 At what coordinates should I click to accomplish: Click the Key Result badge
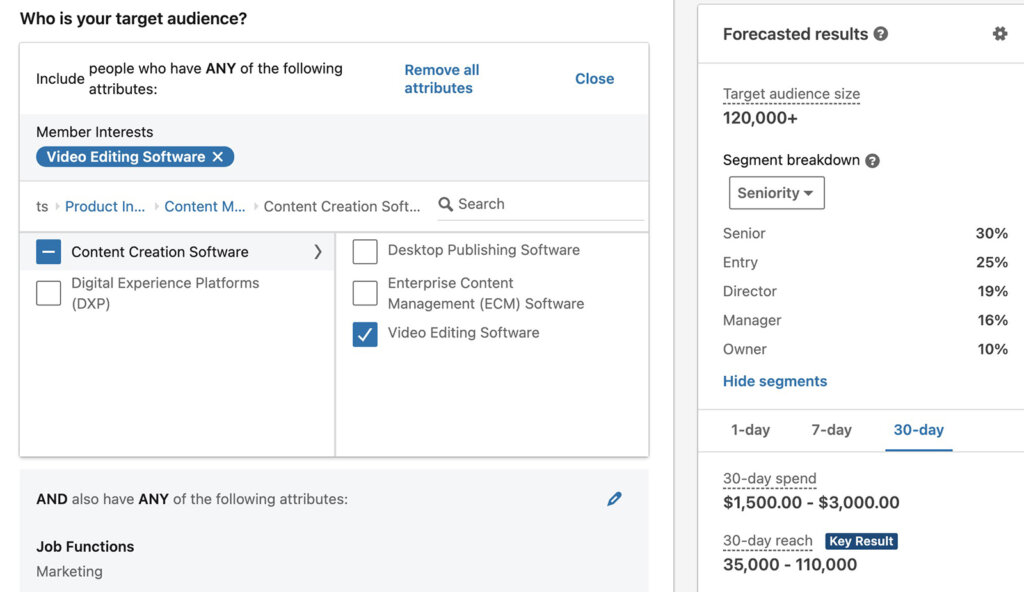coord(861,541)
